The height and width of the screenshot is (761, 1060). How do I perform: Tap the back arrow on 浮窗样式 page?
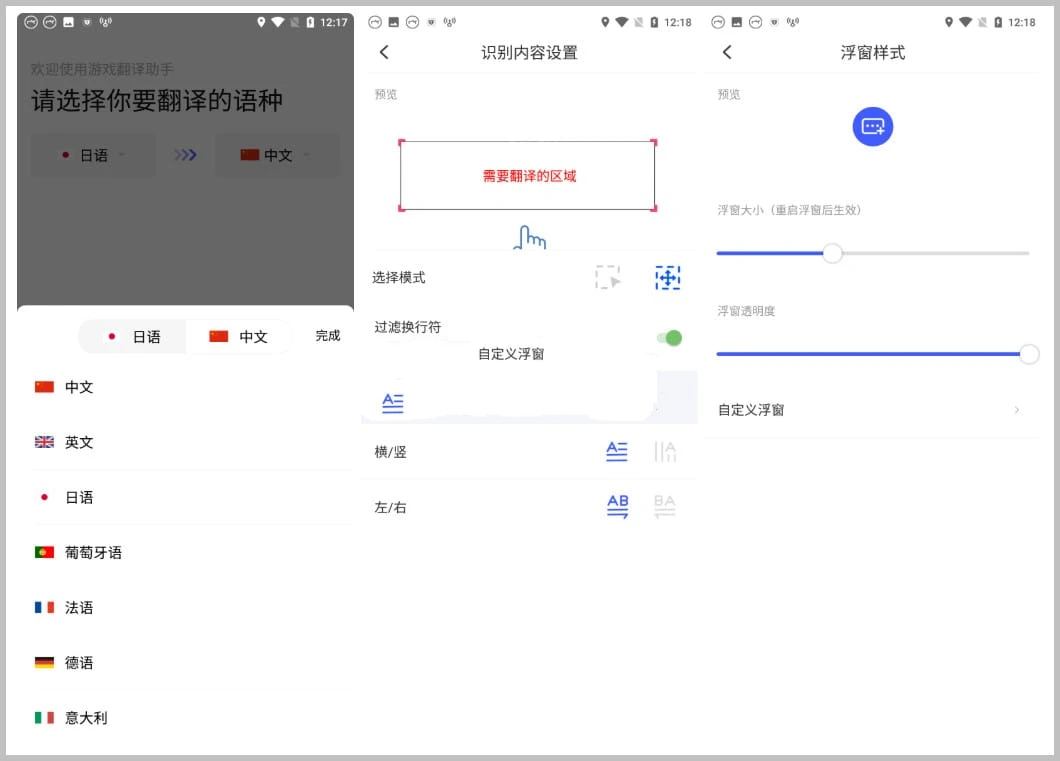click(727, 52)
